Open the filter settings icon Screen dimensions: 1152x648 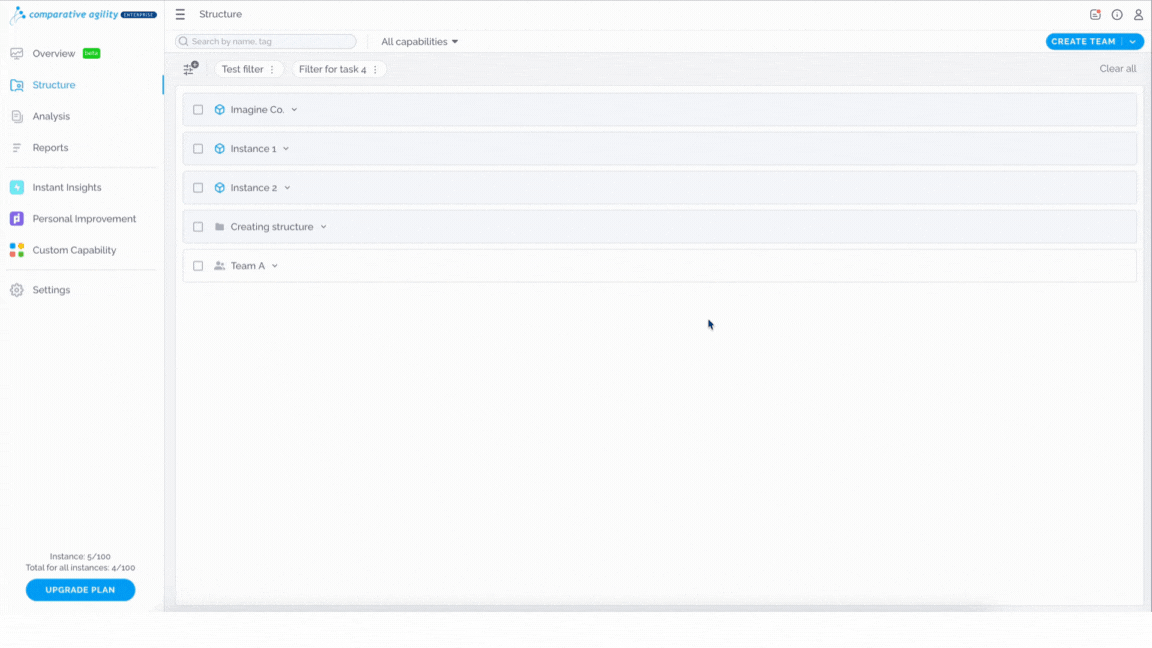click(190, 68)
